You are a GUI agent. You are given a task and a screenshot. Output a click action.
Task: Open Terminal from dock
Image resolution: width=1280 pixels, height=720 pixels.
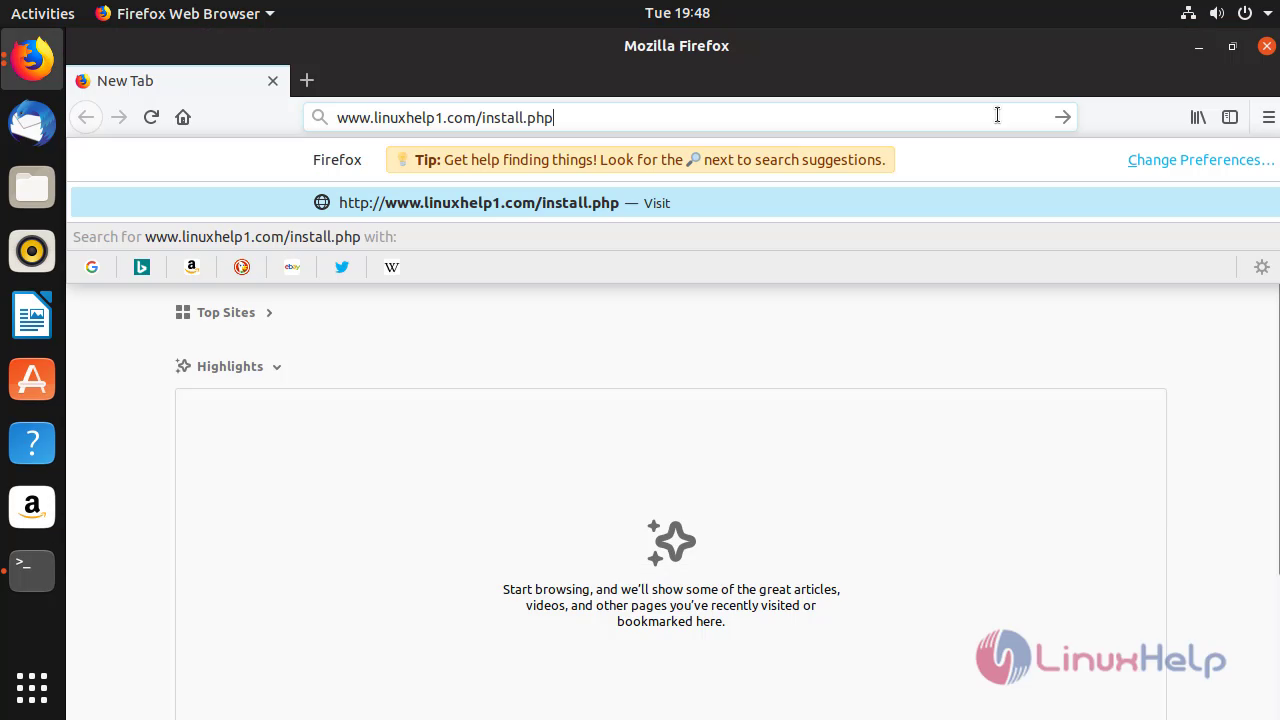pyautogui.click(x=32, y=571)
